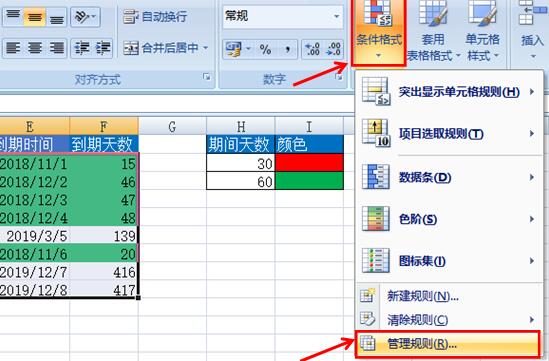Click the percent style icon
Screen dimensions: 549x361
265,49
